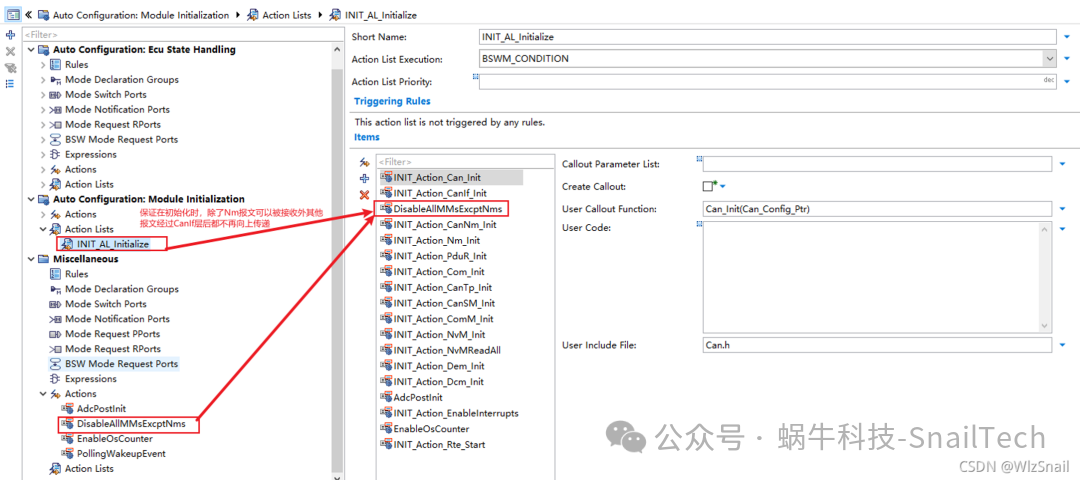This screenshot has height=480, width=1080.
Task: Collapse Auto Configuration: Module Initialization node
Action: click(x=30, y=199)
